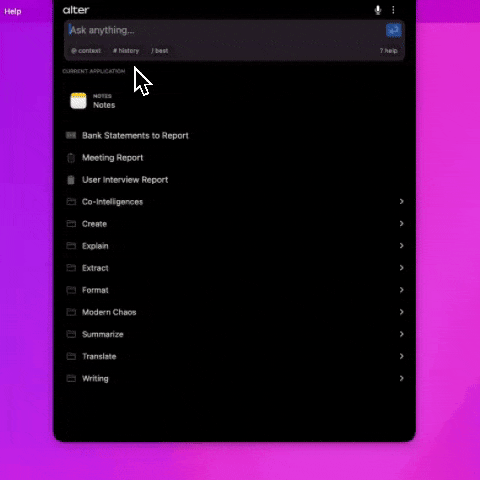Image resolution: width=480 pixels, height=480 pixels.
Task: Click the ? help link
Action: 389,51
